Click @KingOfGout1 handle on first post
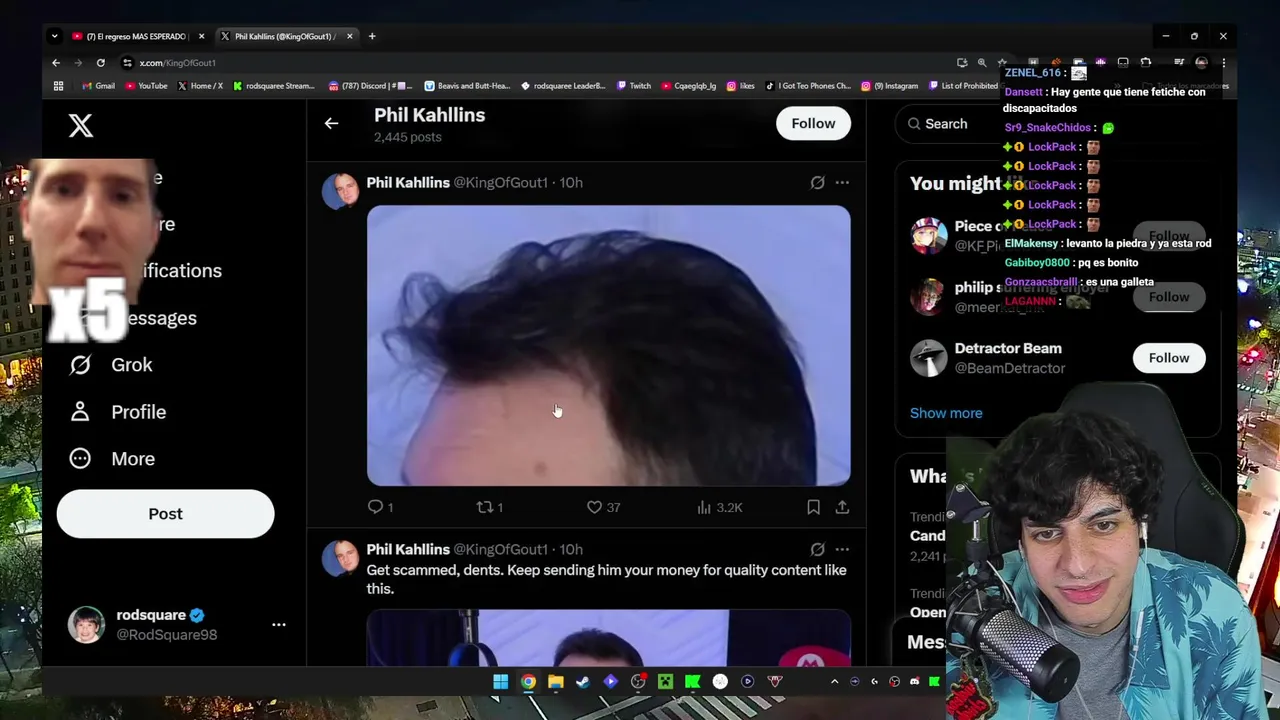This screenshot has height=720, width=1280. (x=500, y=183)
